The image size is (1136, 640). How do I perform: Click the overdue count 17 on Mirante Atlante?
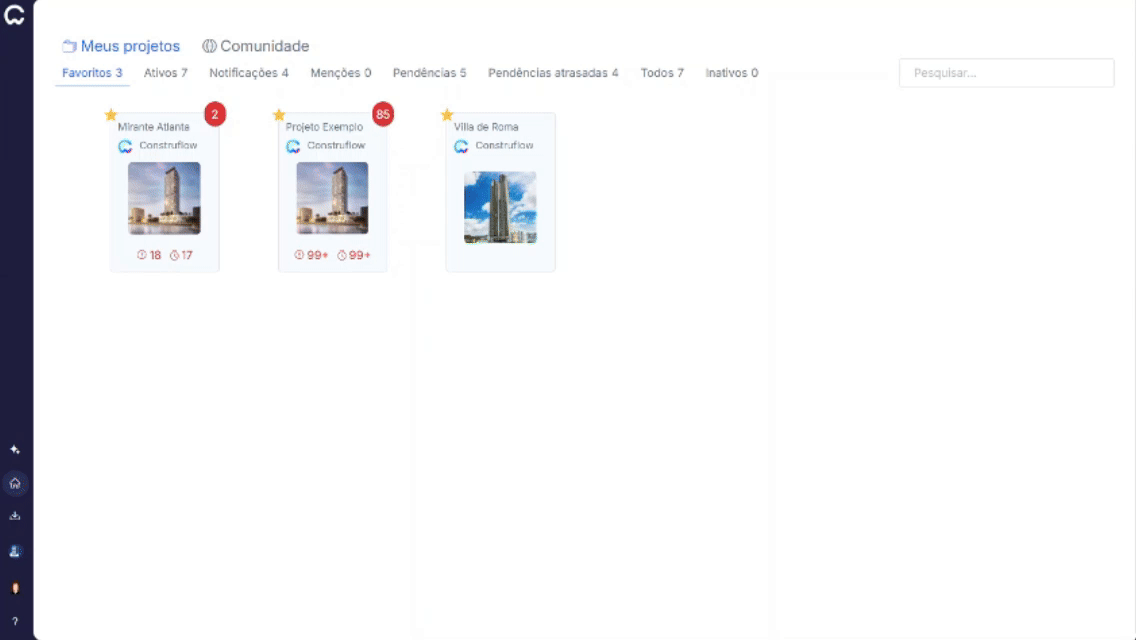pos(181,255)
